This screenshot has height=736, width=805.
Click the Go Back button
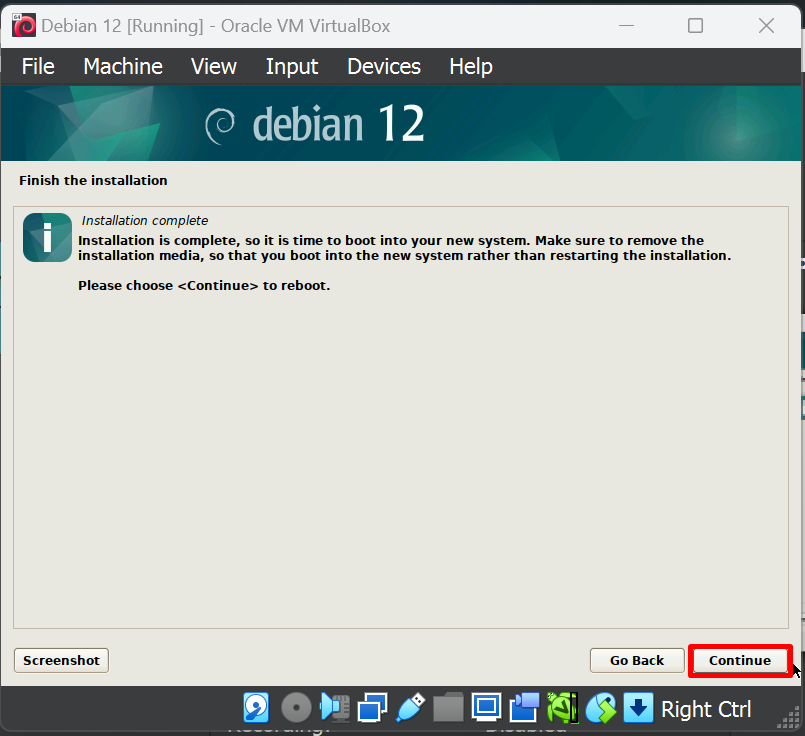click(x=637, y=661)
